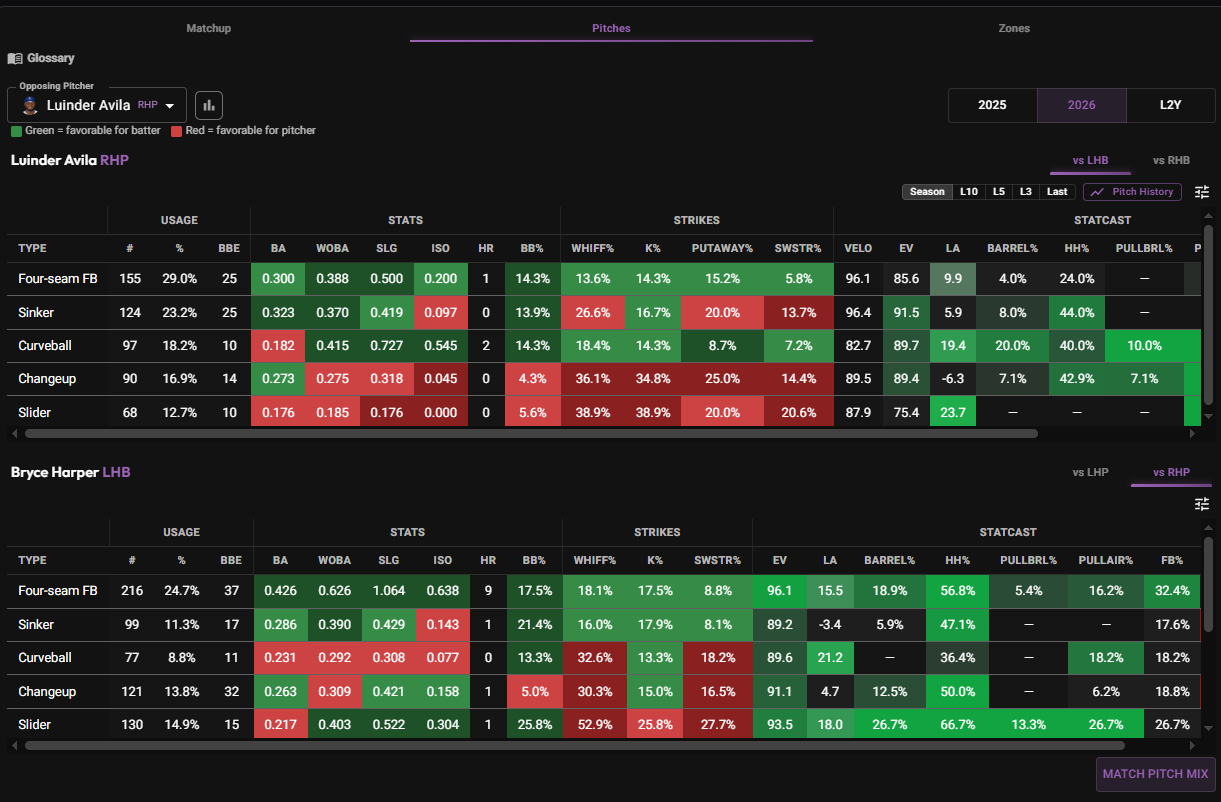The image size is (1221, 802).
Task: Click Luinder Avila player avatar
Action: pos(30,105)
